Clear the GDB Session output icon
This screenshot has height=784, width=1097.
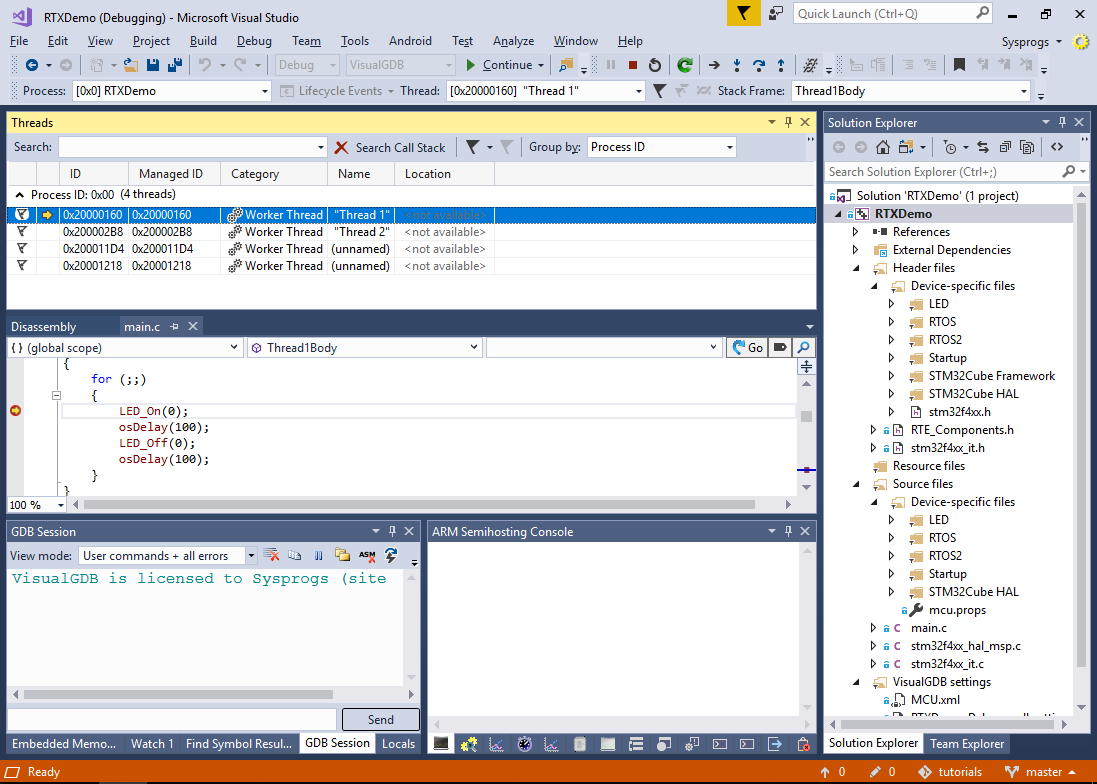[x=271, y=555]
